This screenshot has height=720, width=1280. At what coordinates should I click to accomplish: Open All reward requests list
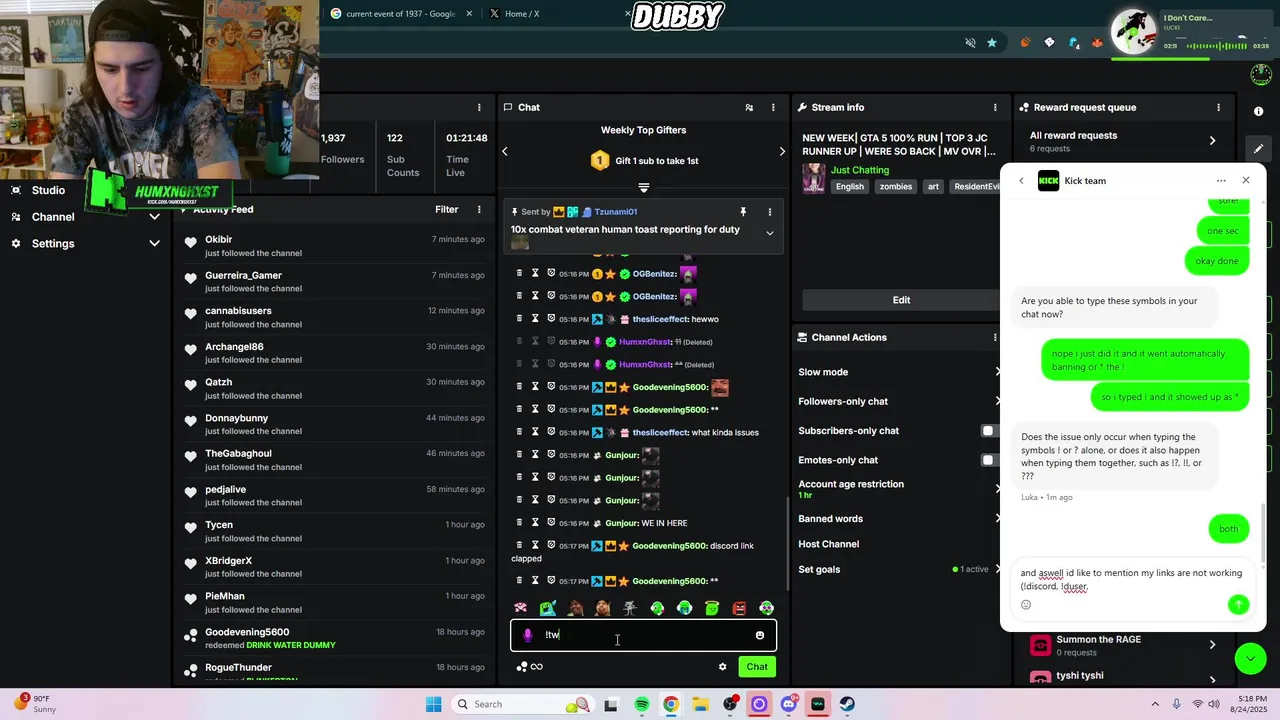coord(1123,141)
